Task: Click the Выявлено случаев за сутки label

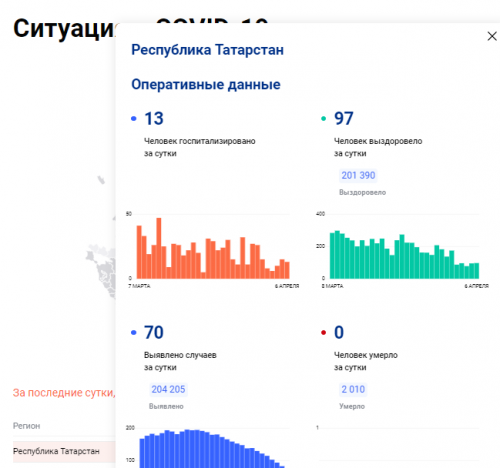Action: pyautogui.click(x=180, y=361)
